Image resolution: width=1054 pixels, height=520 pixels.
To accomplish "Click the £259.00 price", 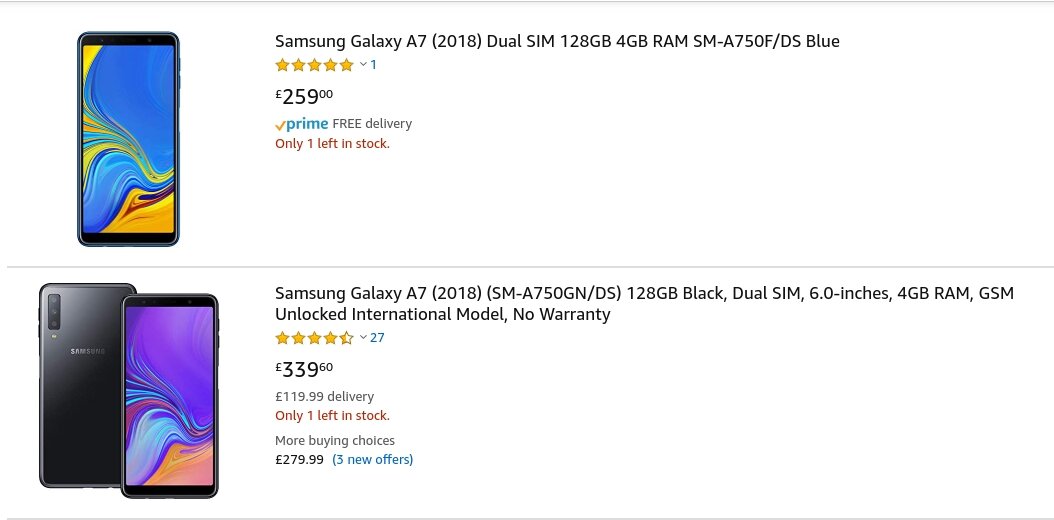I will click(304, 97).
